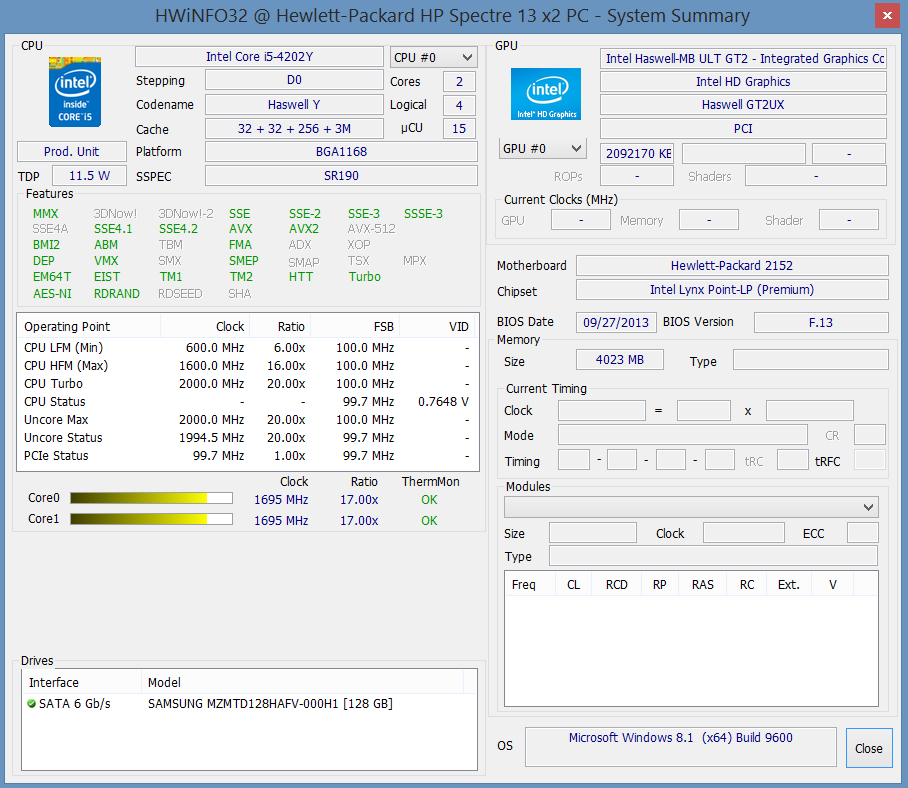Select the CPU LFM (Min) row
Image resolution: width=908 pixels, height=788 pixels.
(x=247, y=347)
